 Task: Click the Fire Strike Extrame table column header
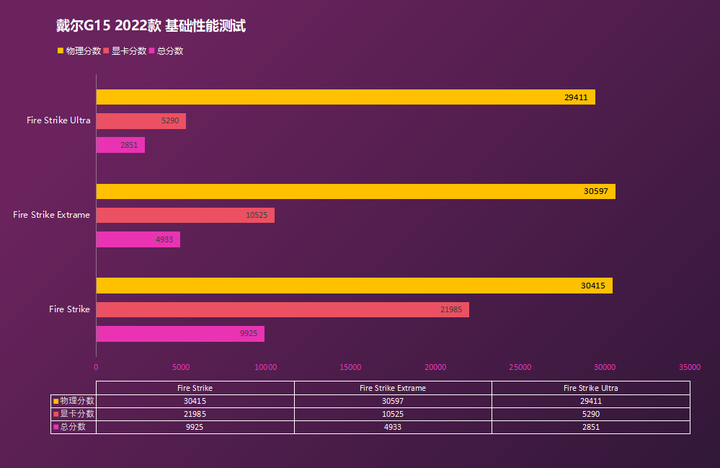point(393,388)
